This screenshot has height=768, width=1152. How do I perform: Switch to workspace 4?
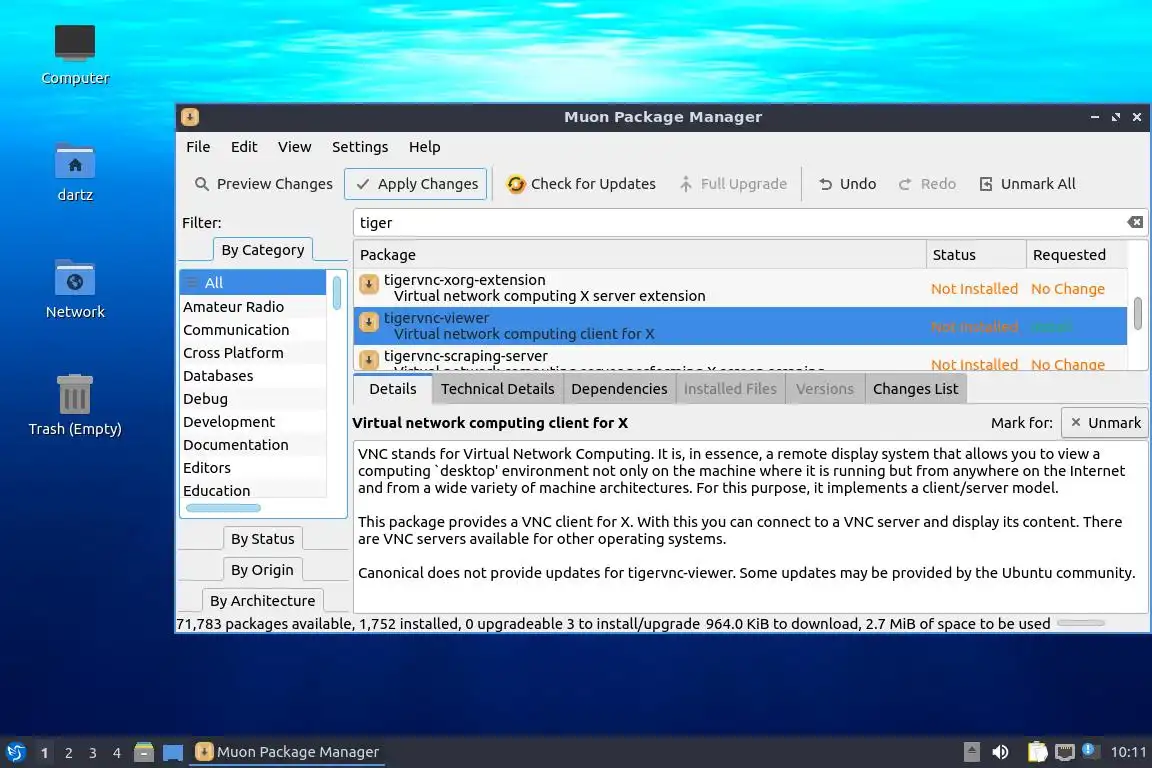117,753
